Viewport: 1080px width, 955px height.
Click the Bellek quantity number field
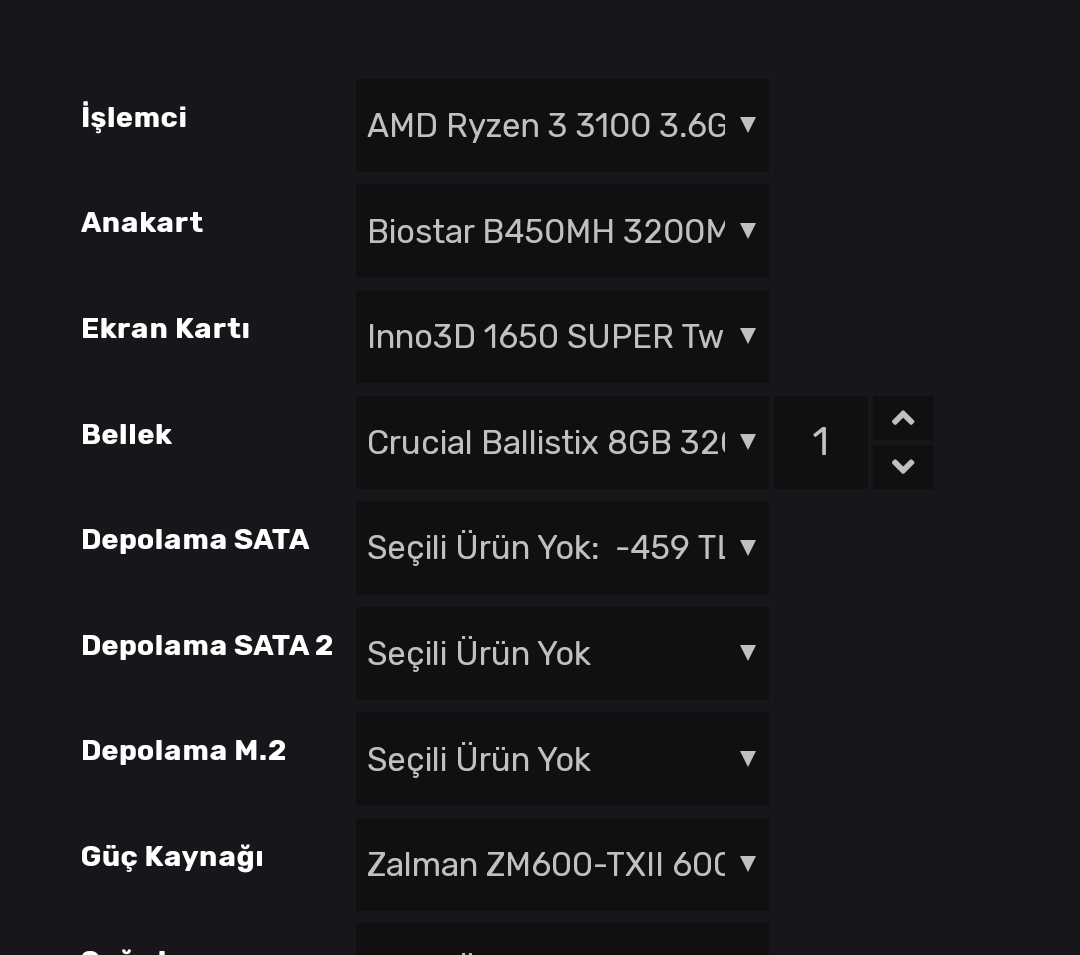point(821,442)
